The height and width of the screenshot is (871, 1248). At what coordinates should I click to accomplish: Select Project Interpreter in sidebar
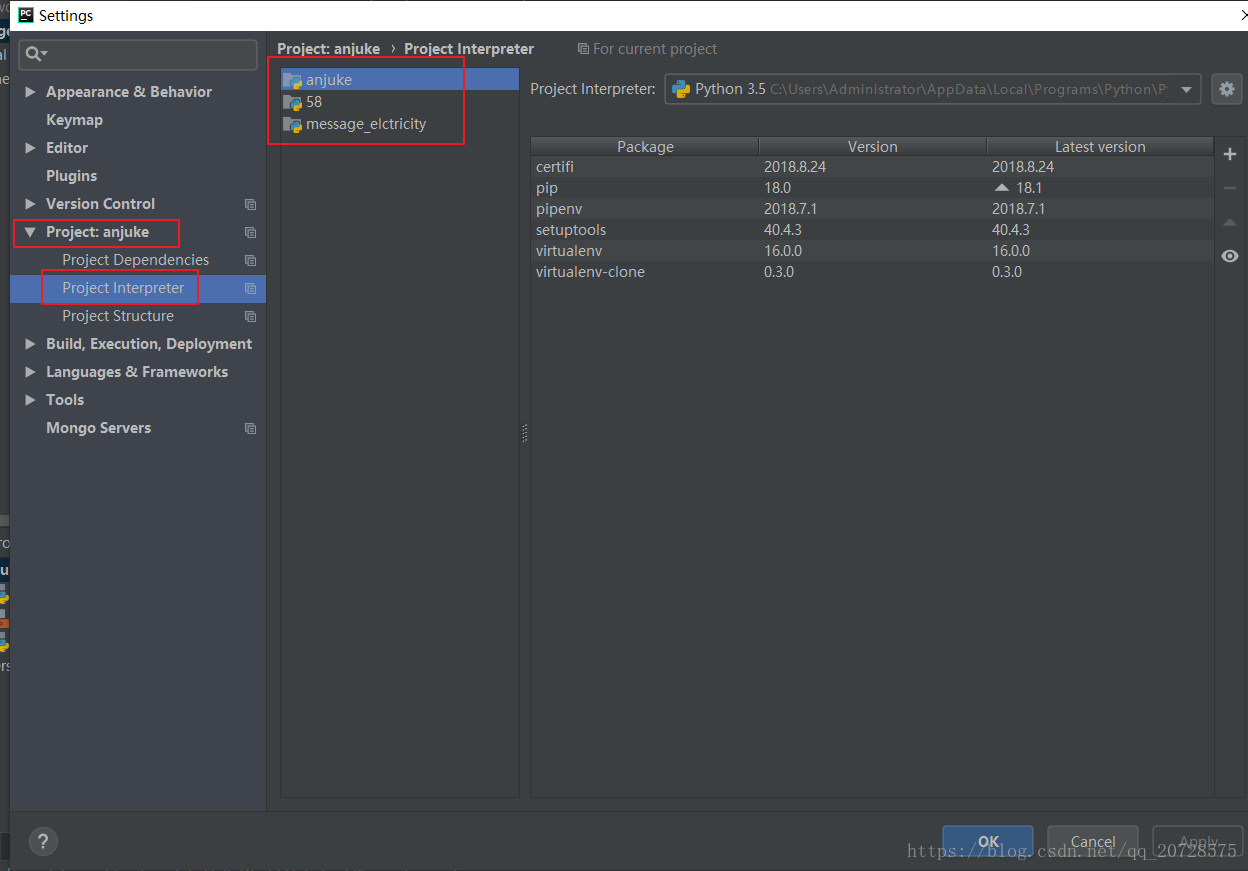[123, 288]
